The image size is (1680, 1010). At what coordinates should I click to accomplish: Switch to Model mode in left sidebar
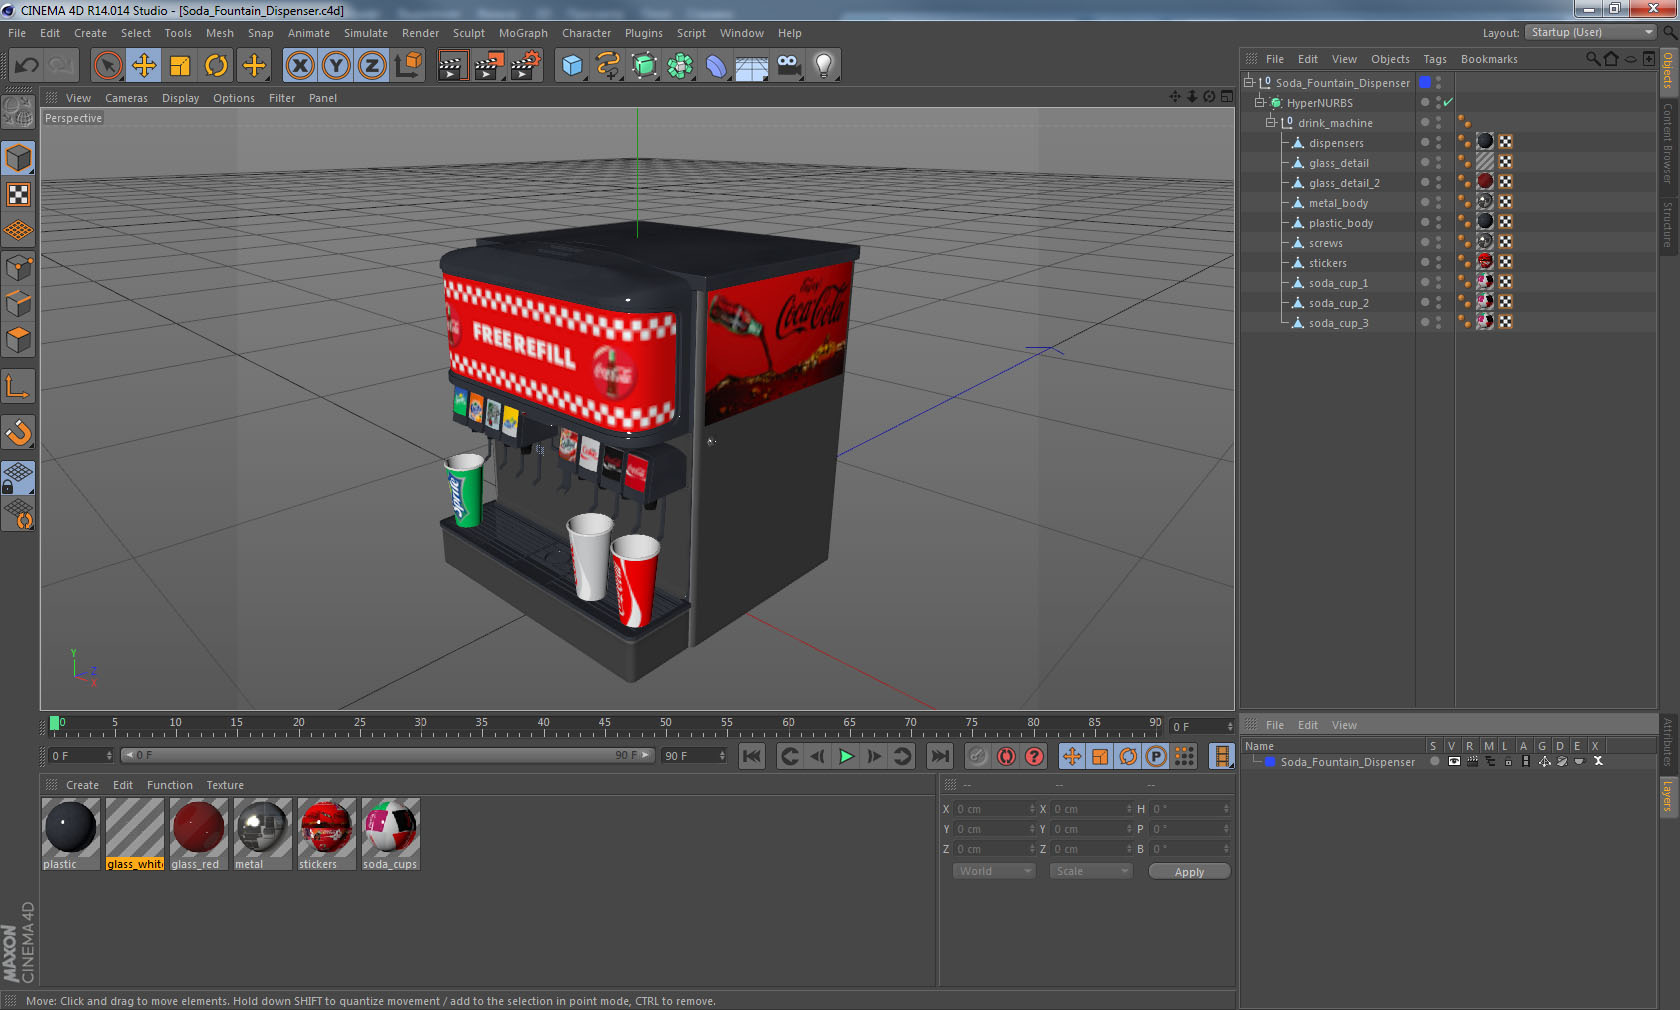(x=18, y=158)
